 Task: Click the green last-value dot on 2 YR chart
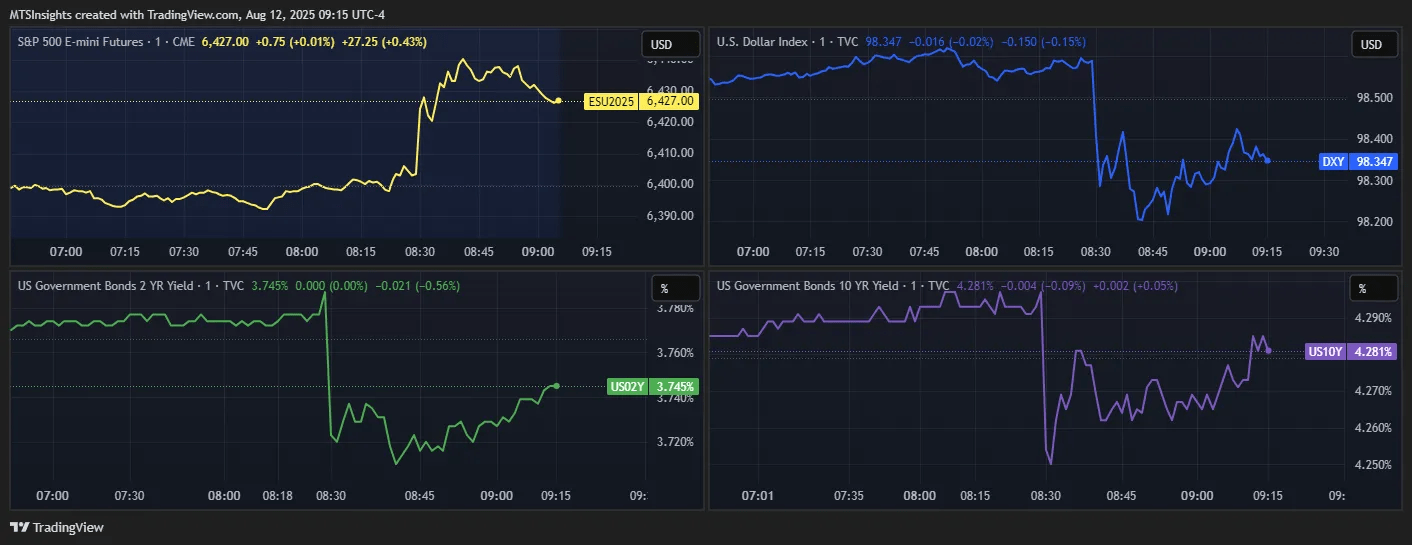coord(556,385)
